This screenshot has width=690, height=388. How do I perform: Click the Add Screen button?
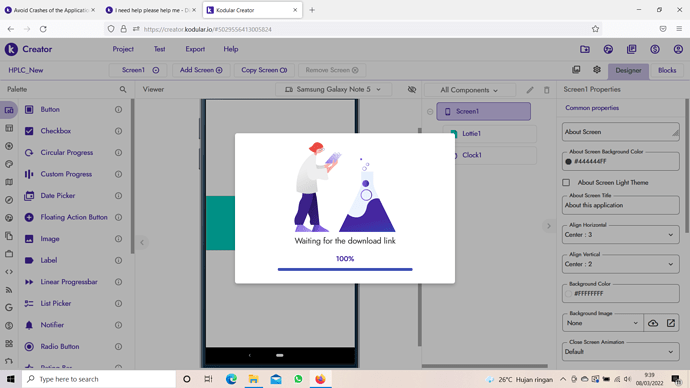coord(201,70)
